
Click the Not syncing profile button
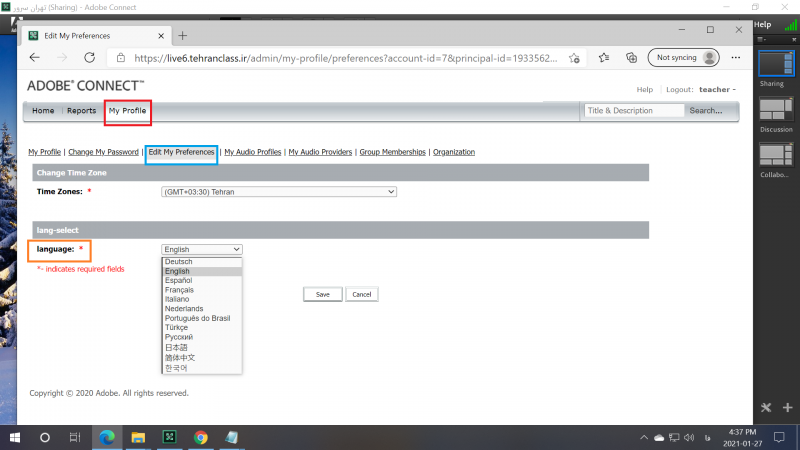683,58
